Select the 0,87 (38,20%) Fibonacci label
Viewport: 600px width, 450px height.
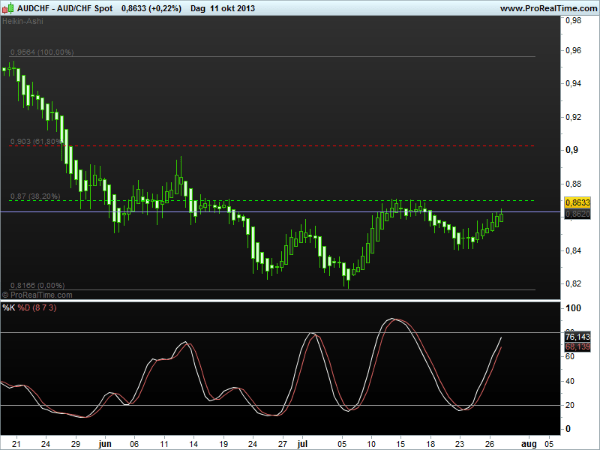[35, 196]
